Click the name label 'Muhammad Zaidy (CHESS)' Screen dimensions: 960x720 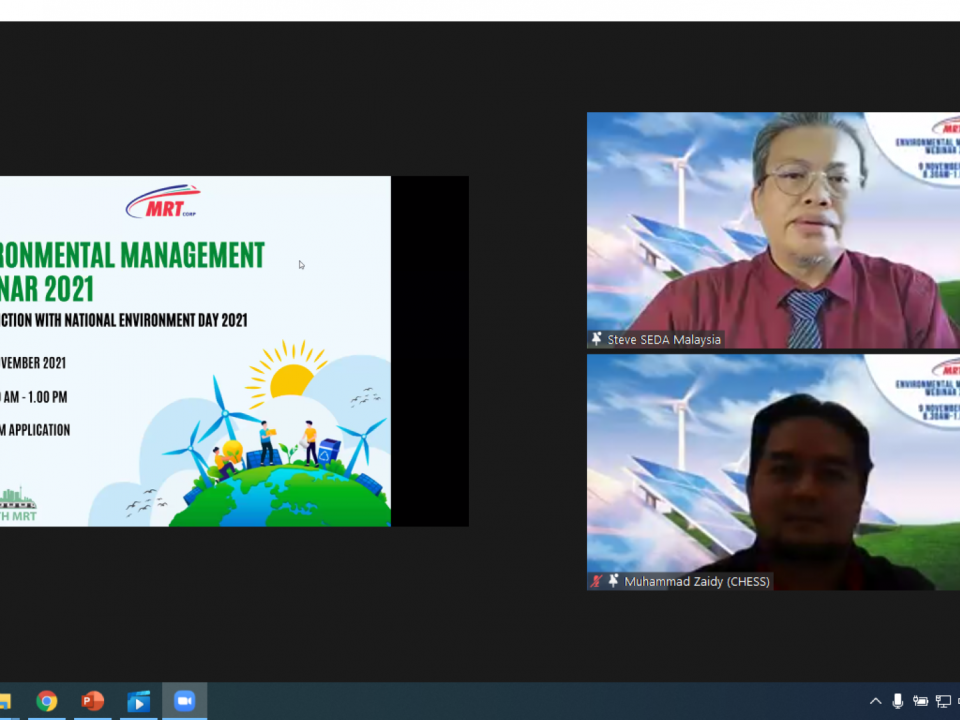697,582
